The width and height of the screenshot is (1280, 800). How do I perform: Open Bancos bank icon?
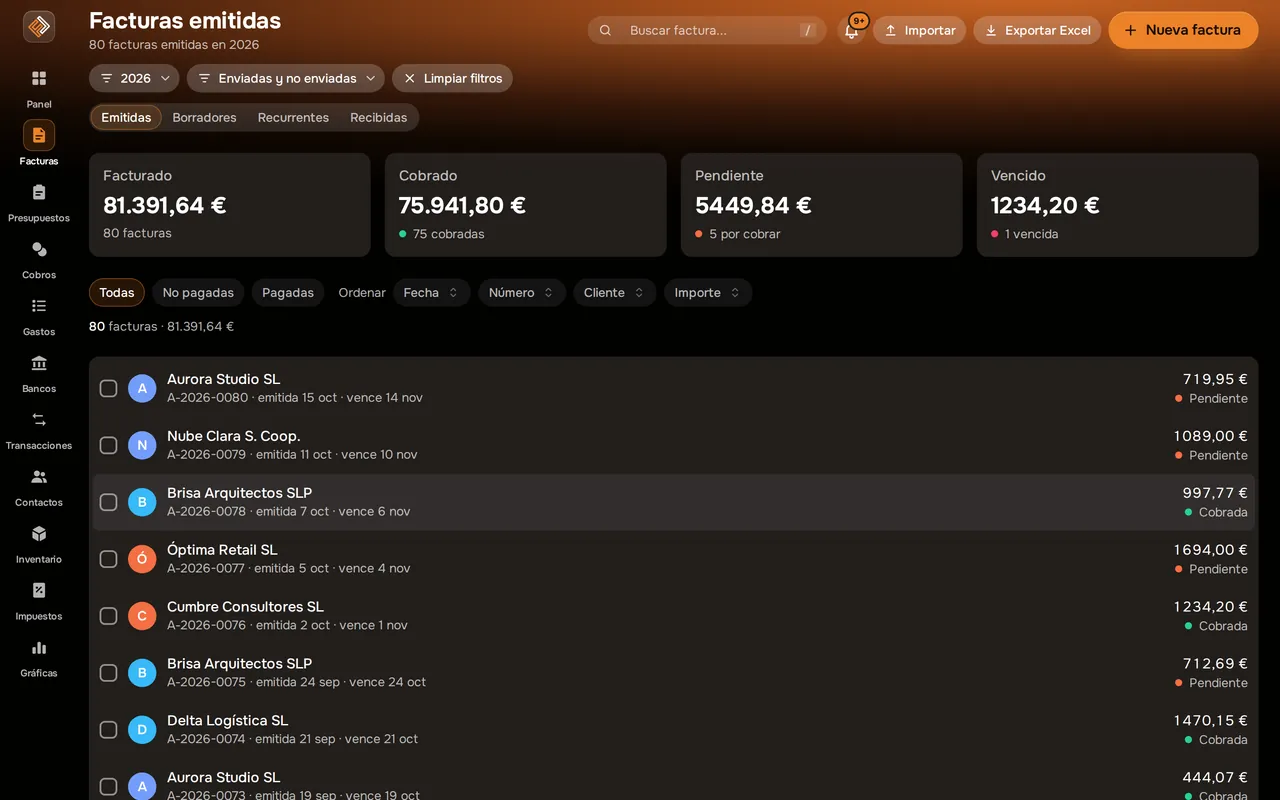39,363
